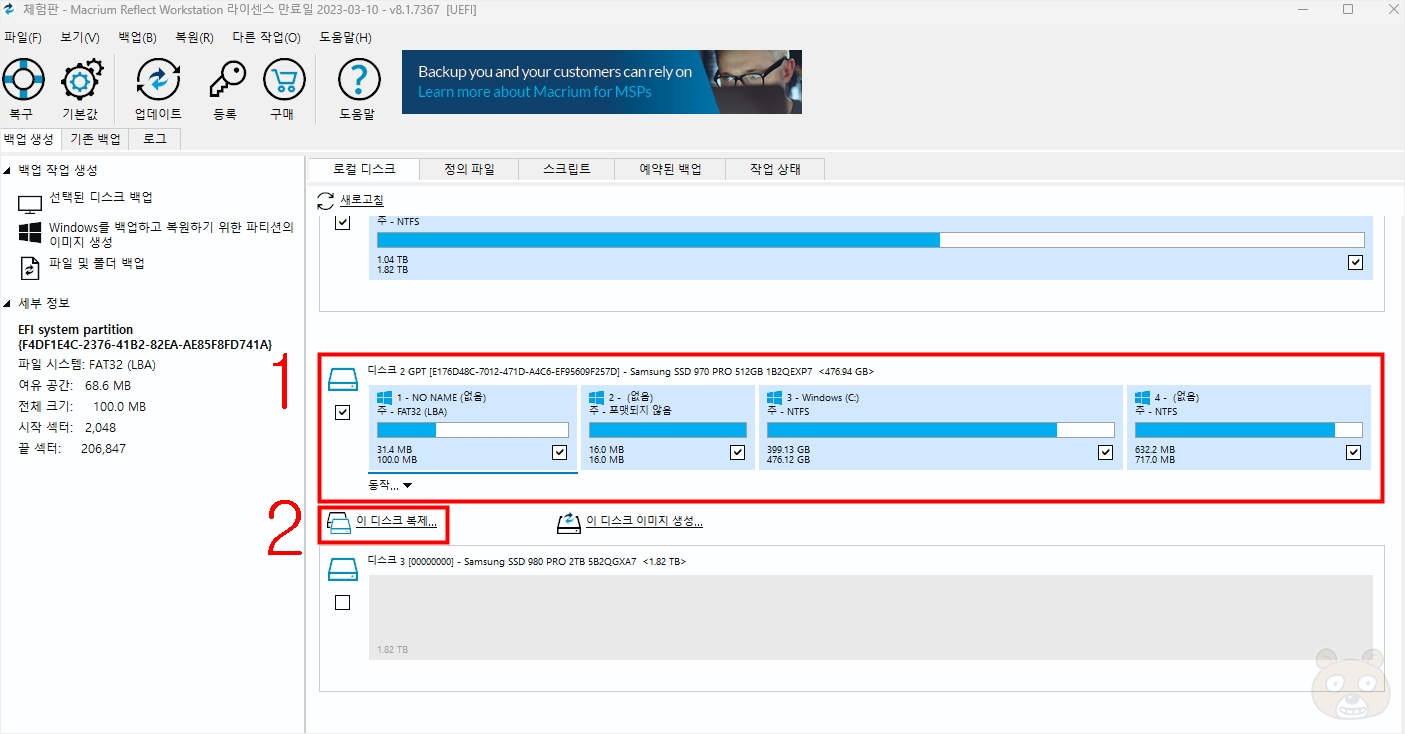The image size is (1405, 734).
Task: Toggle the top disk's checkbox above disk 2
Action: 343,222
